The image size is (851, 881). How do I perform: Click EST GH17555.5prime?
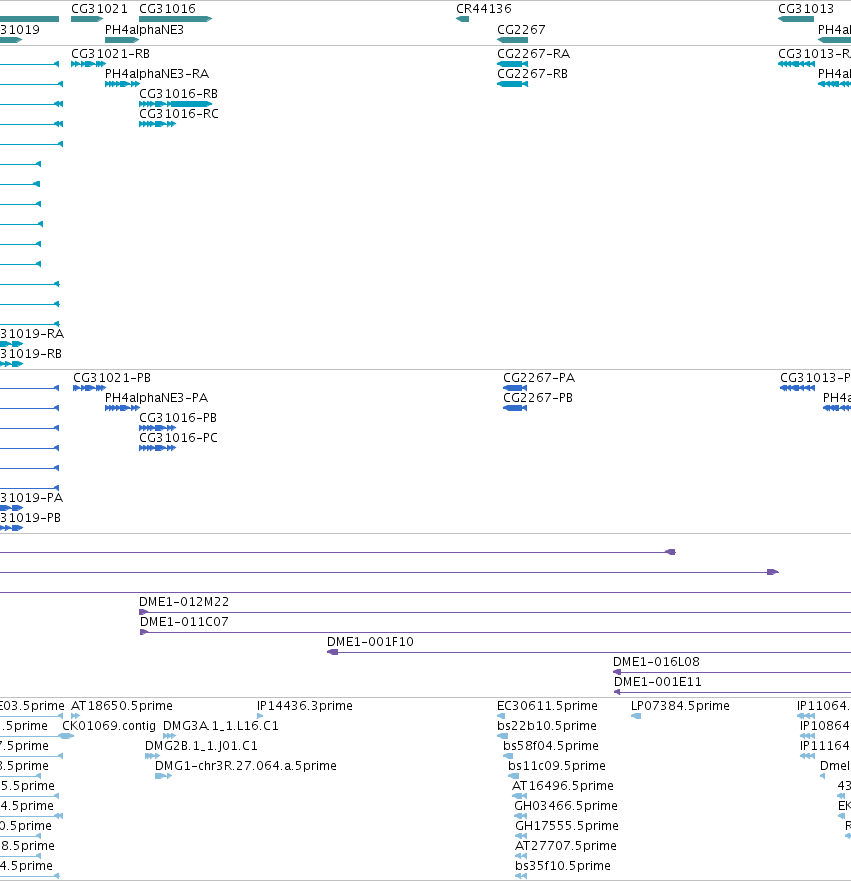tap(567, 826)
